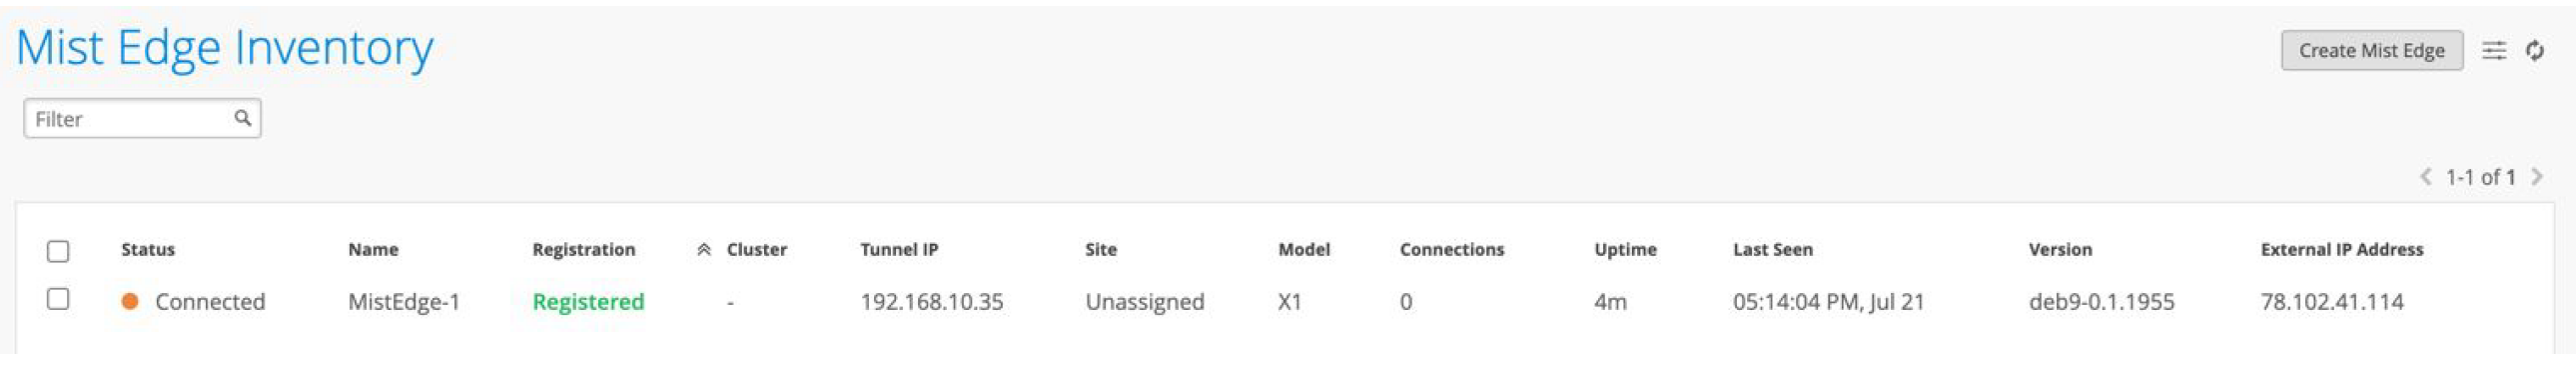The image size is (2576, 387).
Task: Open table column settings icon
Action: [2494, 50]
